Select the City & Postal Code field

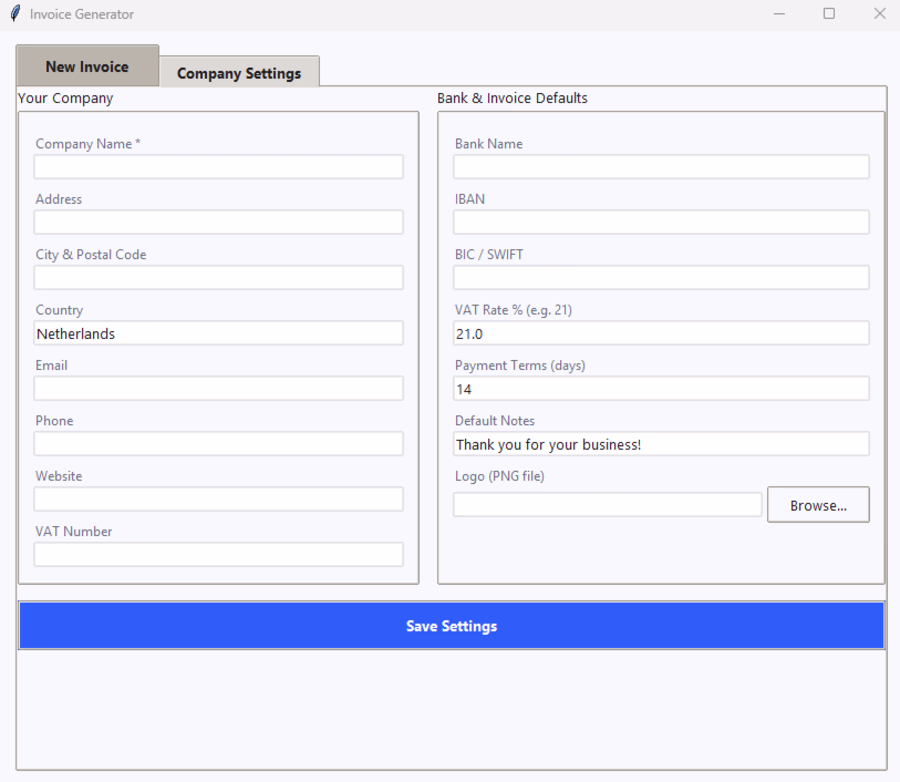tap(219, 277)
